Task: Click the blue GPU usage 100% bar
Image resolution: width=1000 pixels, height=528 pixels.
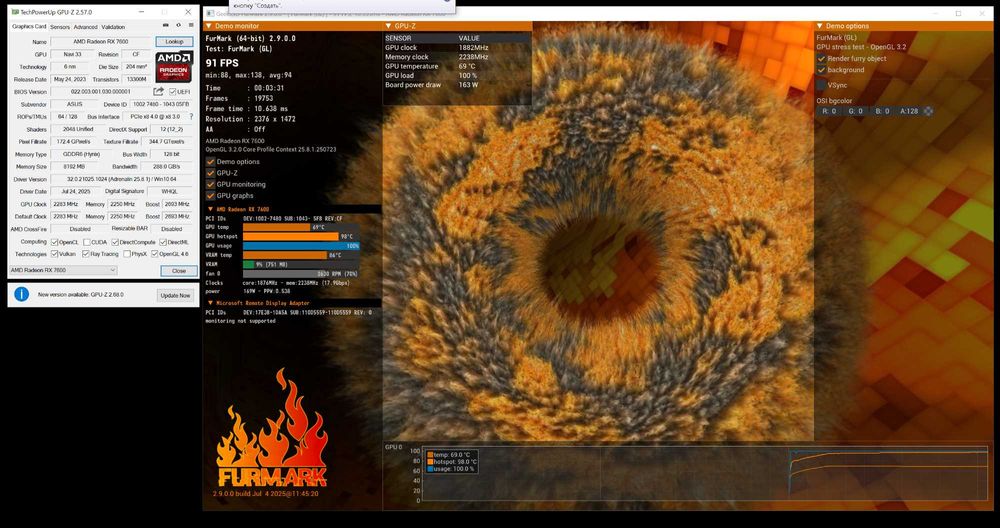Action: click(x=301, y=246)
